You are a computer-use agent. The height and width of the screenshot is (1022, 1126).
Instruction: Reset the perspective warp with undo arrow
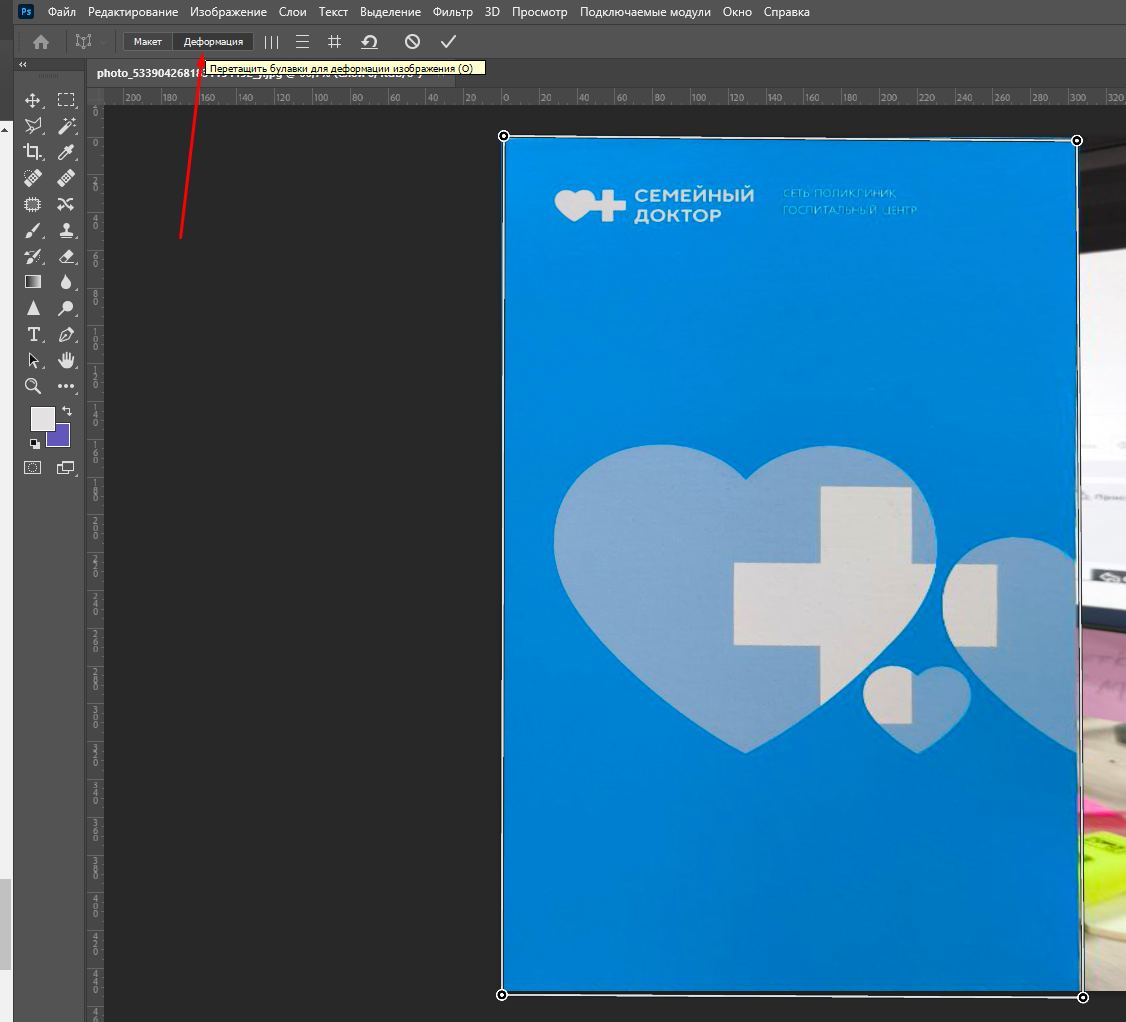pos(369,42)
